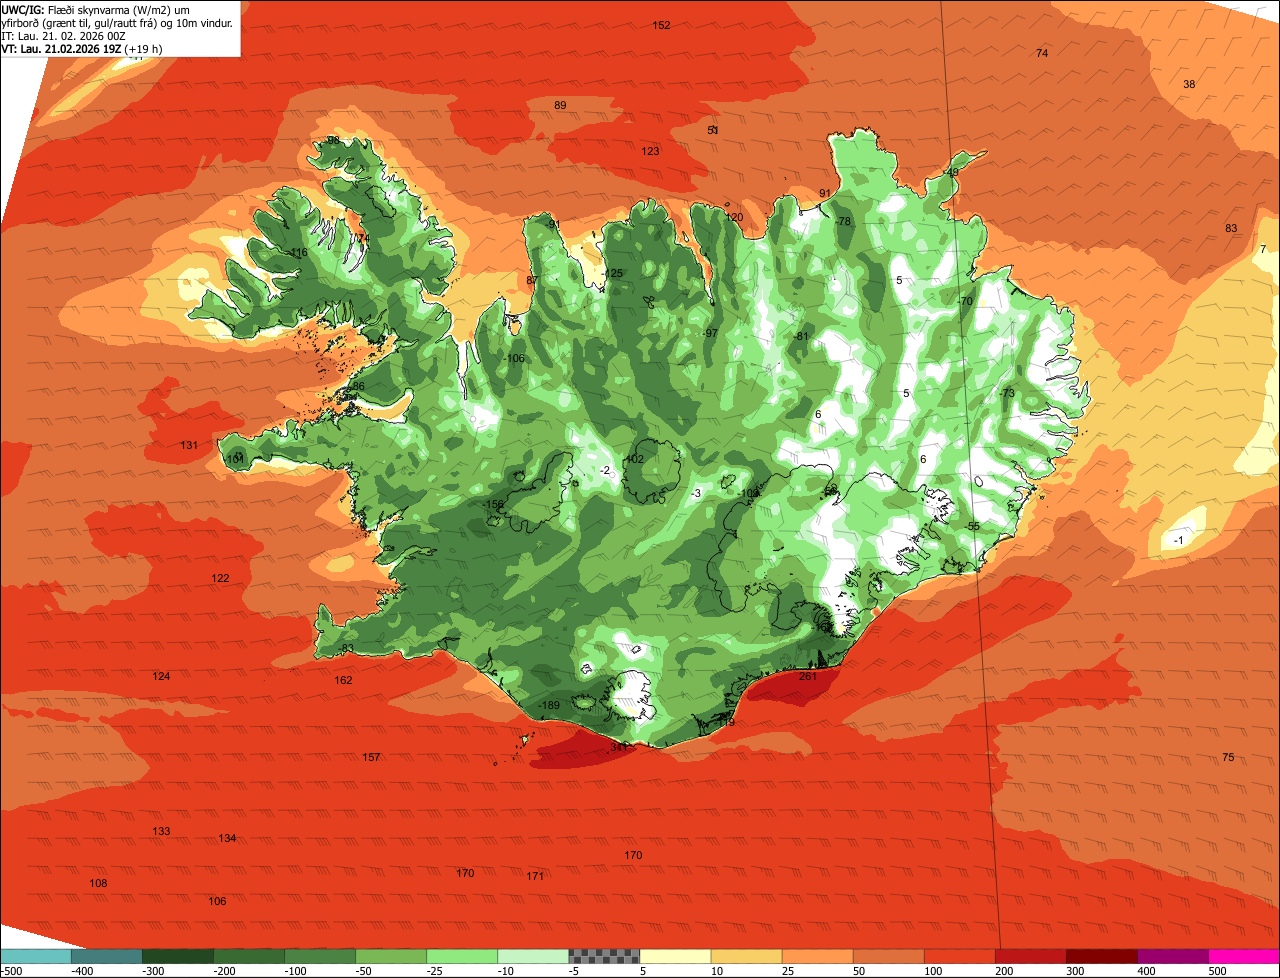Click the '157' value southwest of Iceland

point(371,757)
